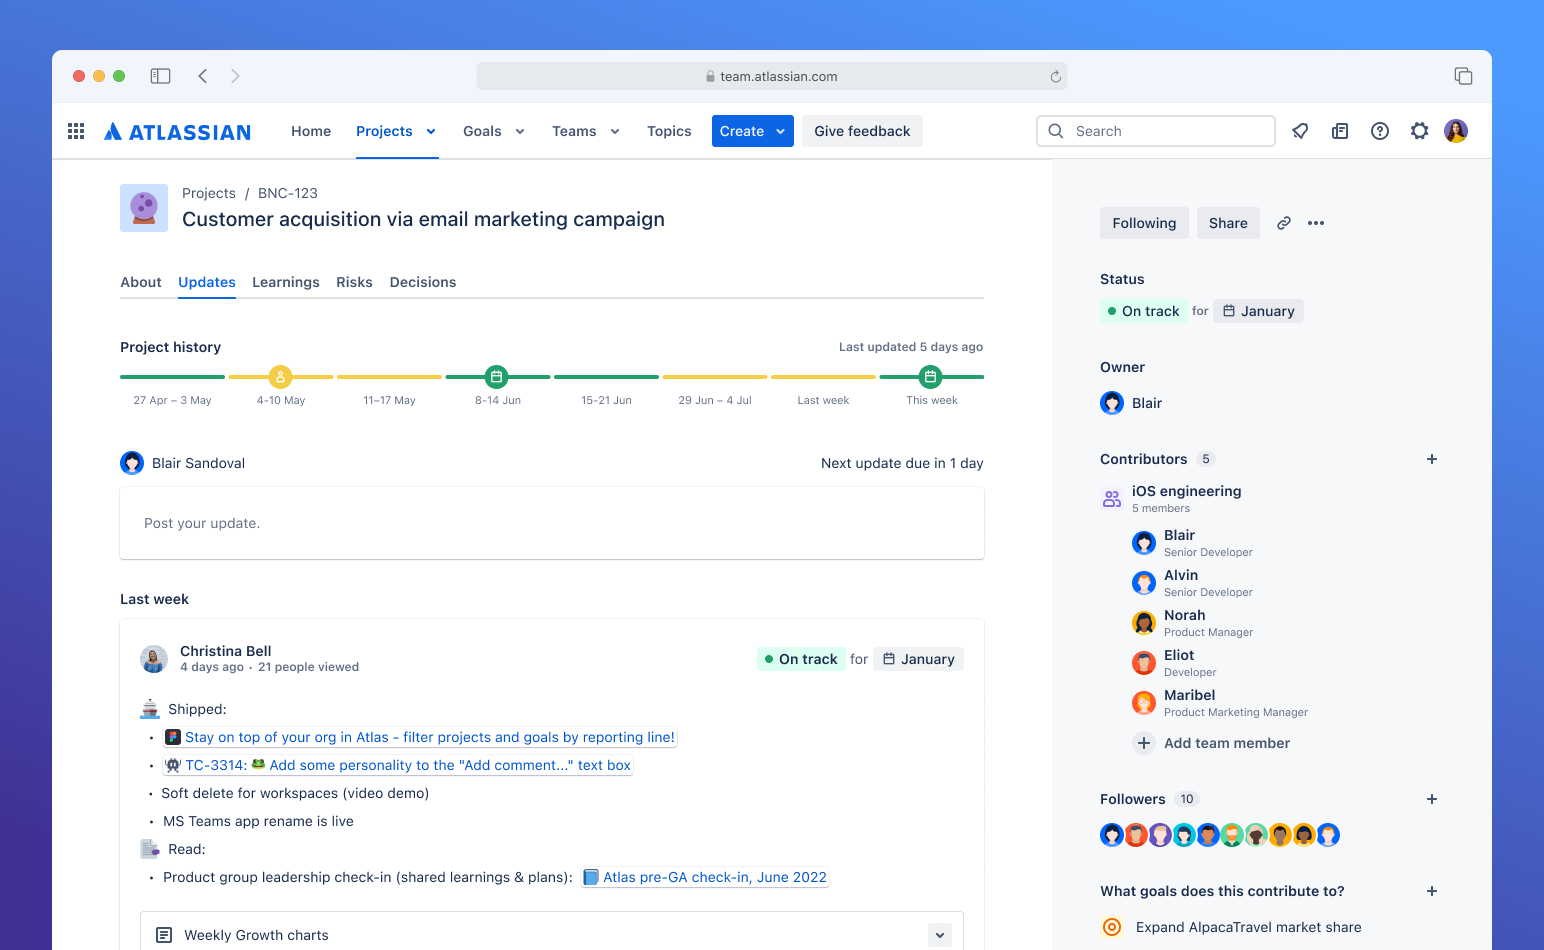Image resolution: width=1544 pixels, height=950 pixels.
Task: Open the Expand AlpacaTravel market share goal
Action: [x=1249, y=927]
